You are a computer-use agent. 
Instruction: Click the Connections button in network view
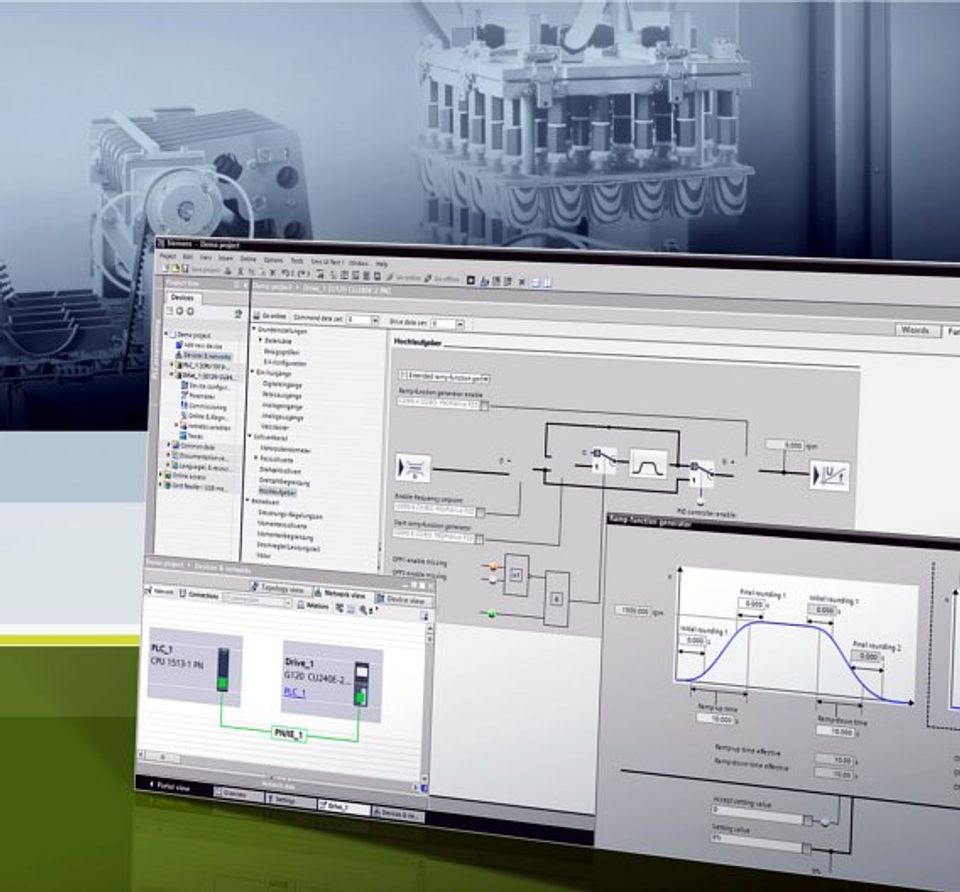[201, 594]
